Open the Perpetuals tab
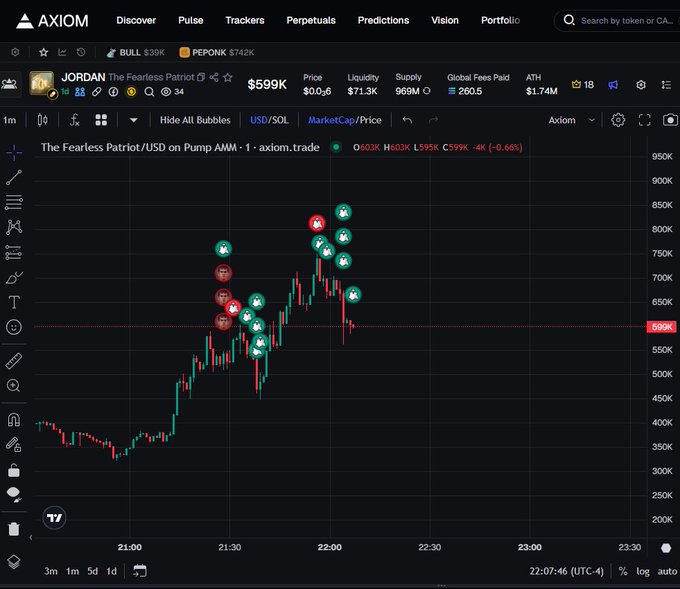Viewport: 680px width, 589px height. click(311, 20)
